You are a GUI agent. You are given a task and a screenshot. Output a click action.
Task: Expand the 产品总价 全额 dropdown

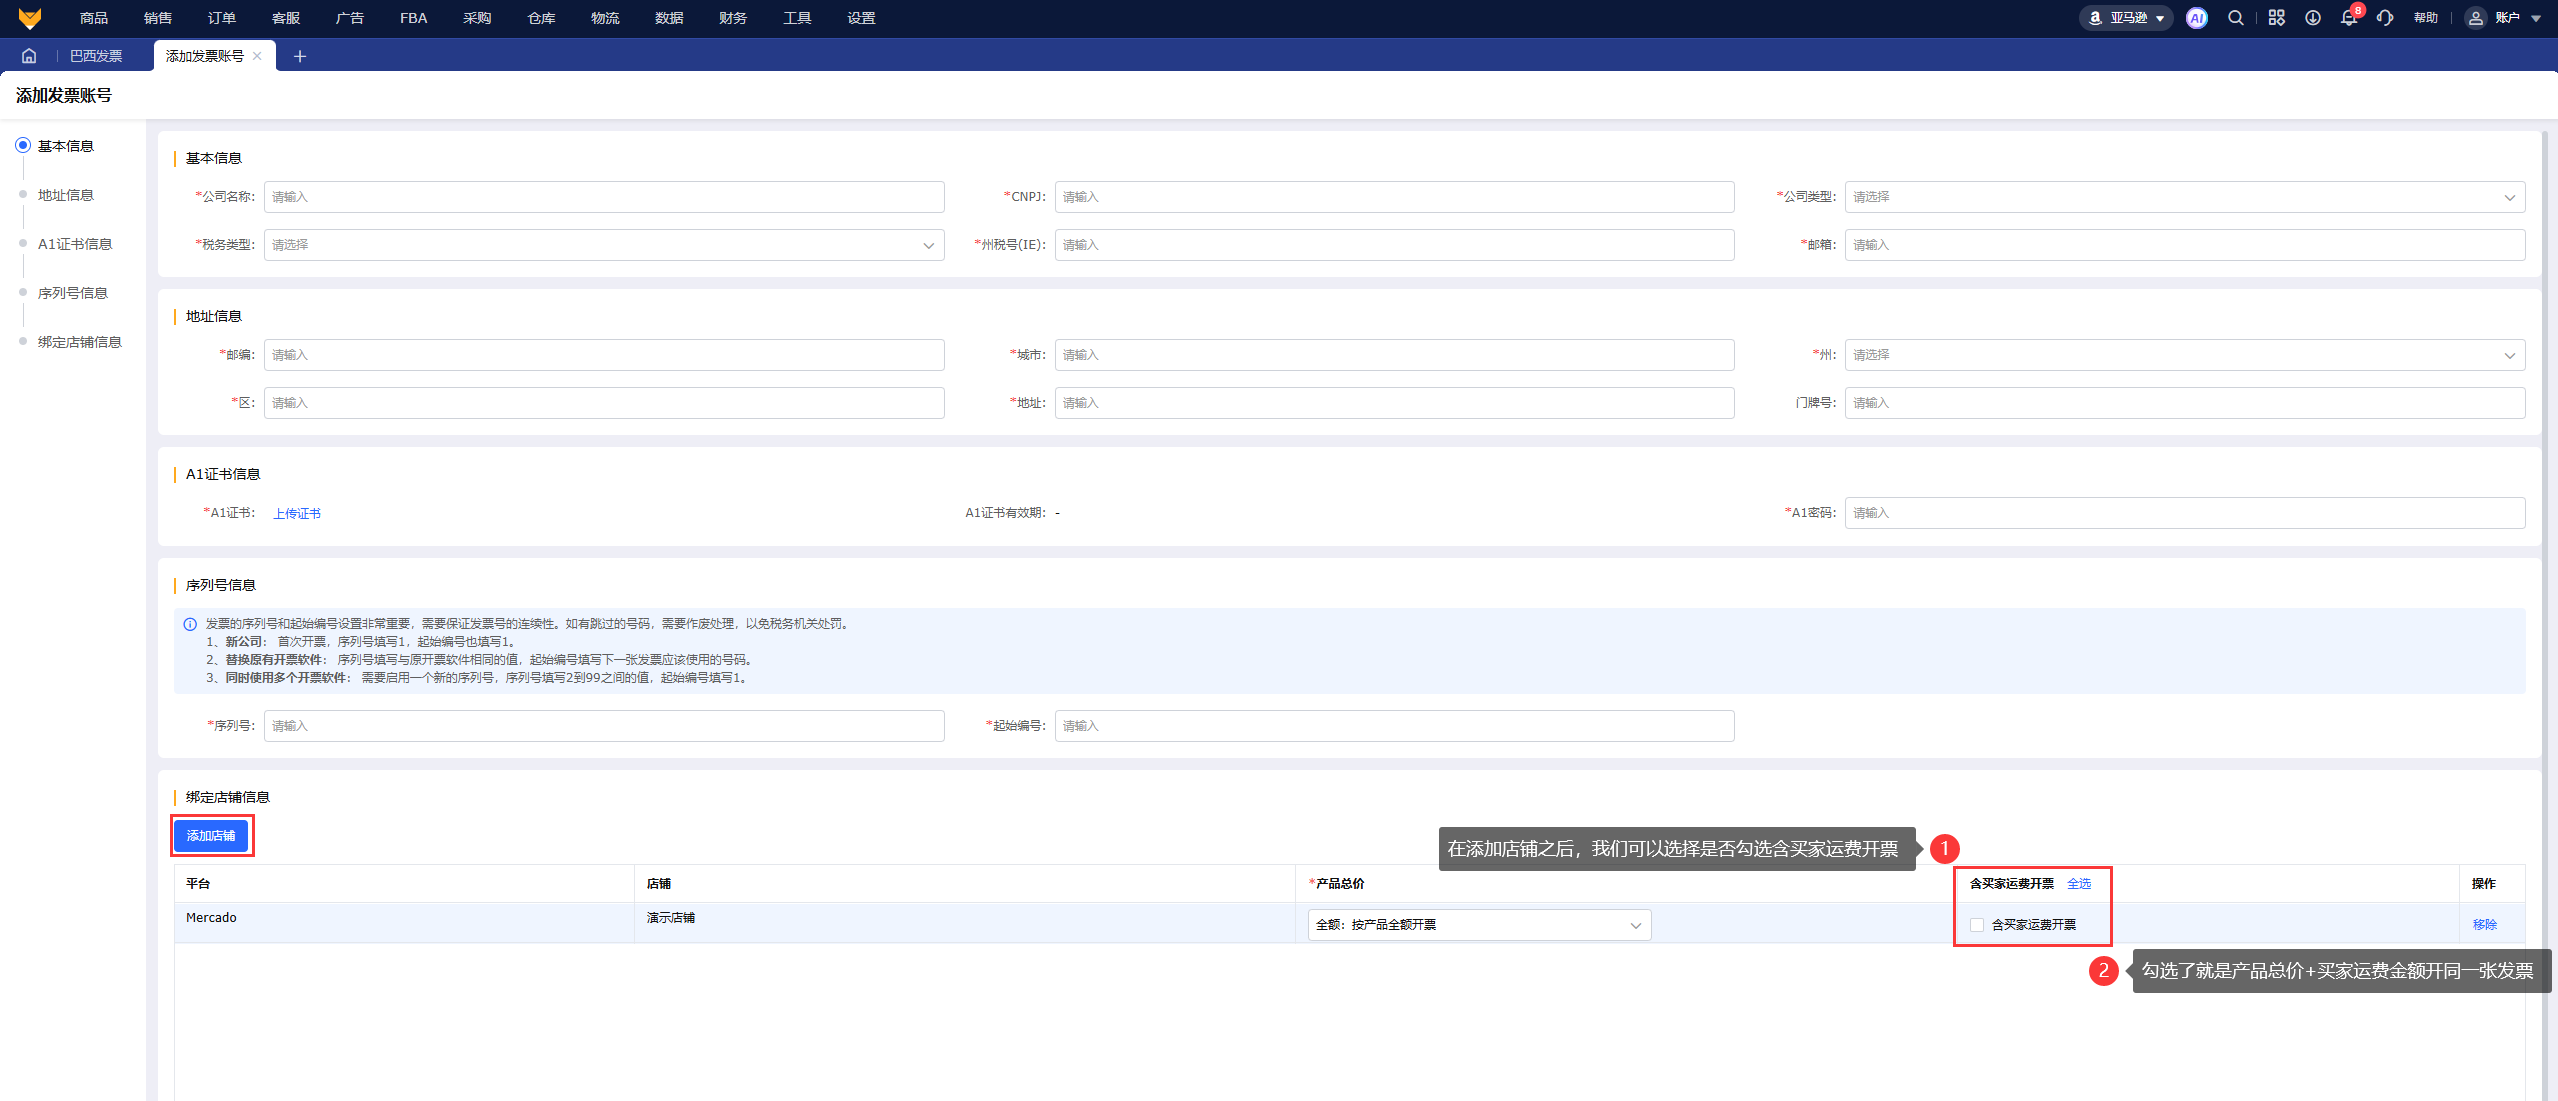[x=1478, y=925]
